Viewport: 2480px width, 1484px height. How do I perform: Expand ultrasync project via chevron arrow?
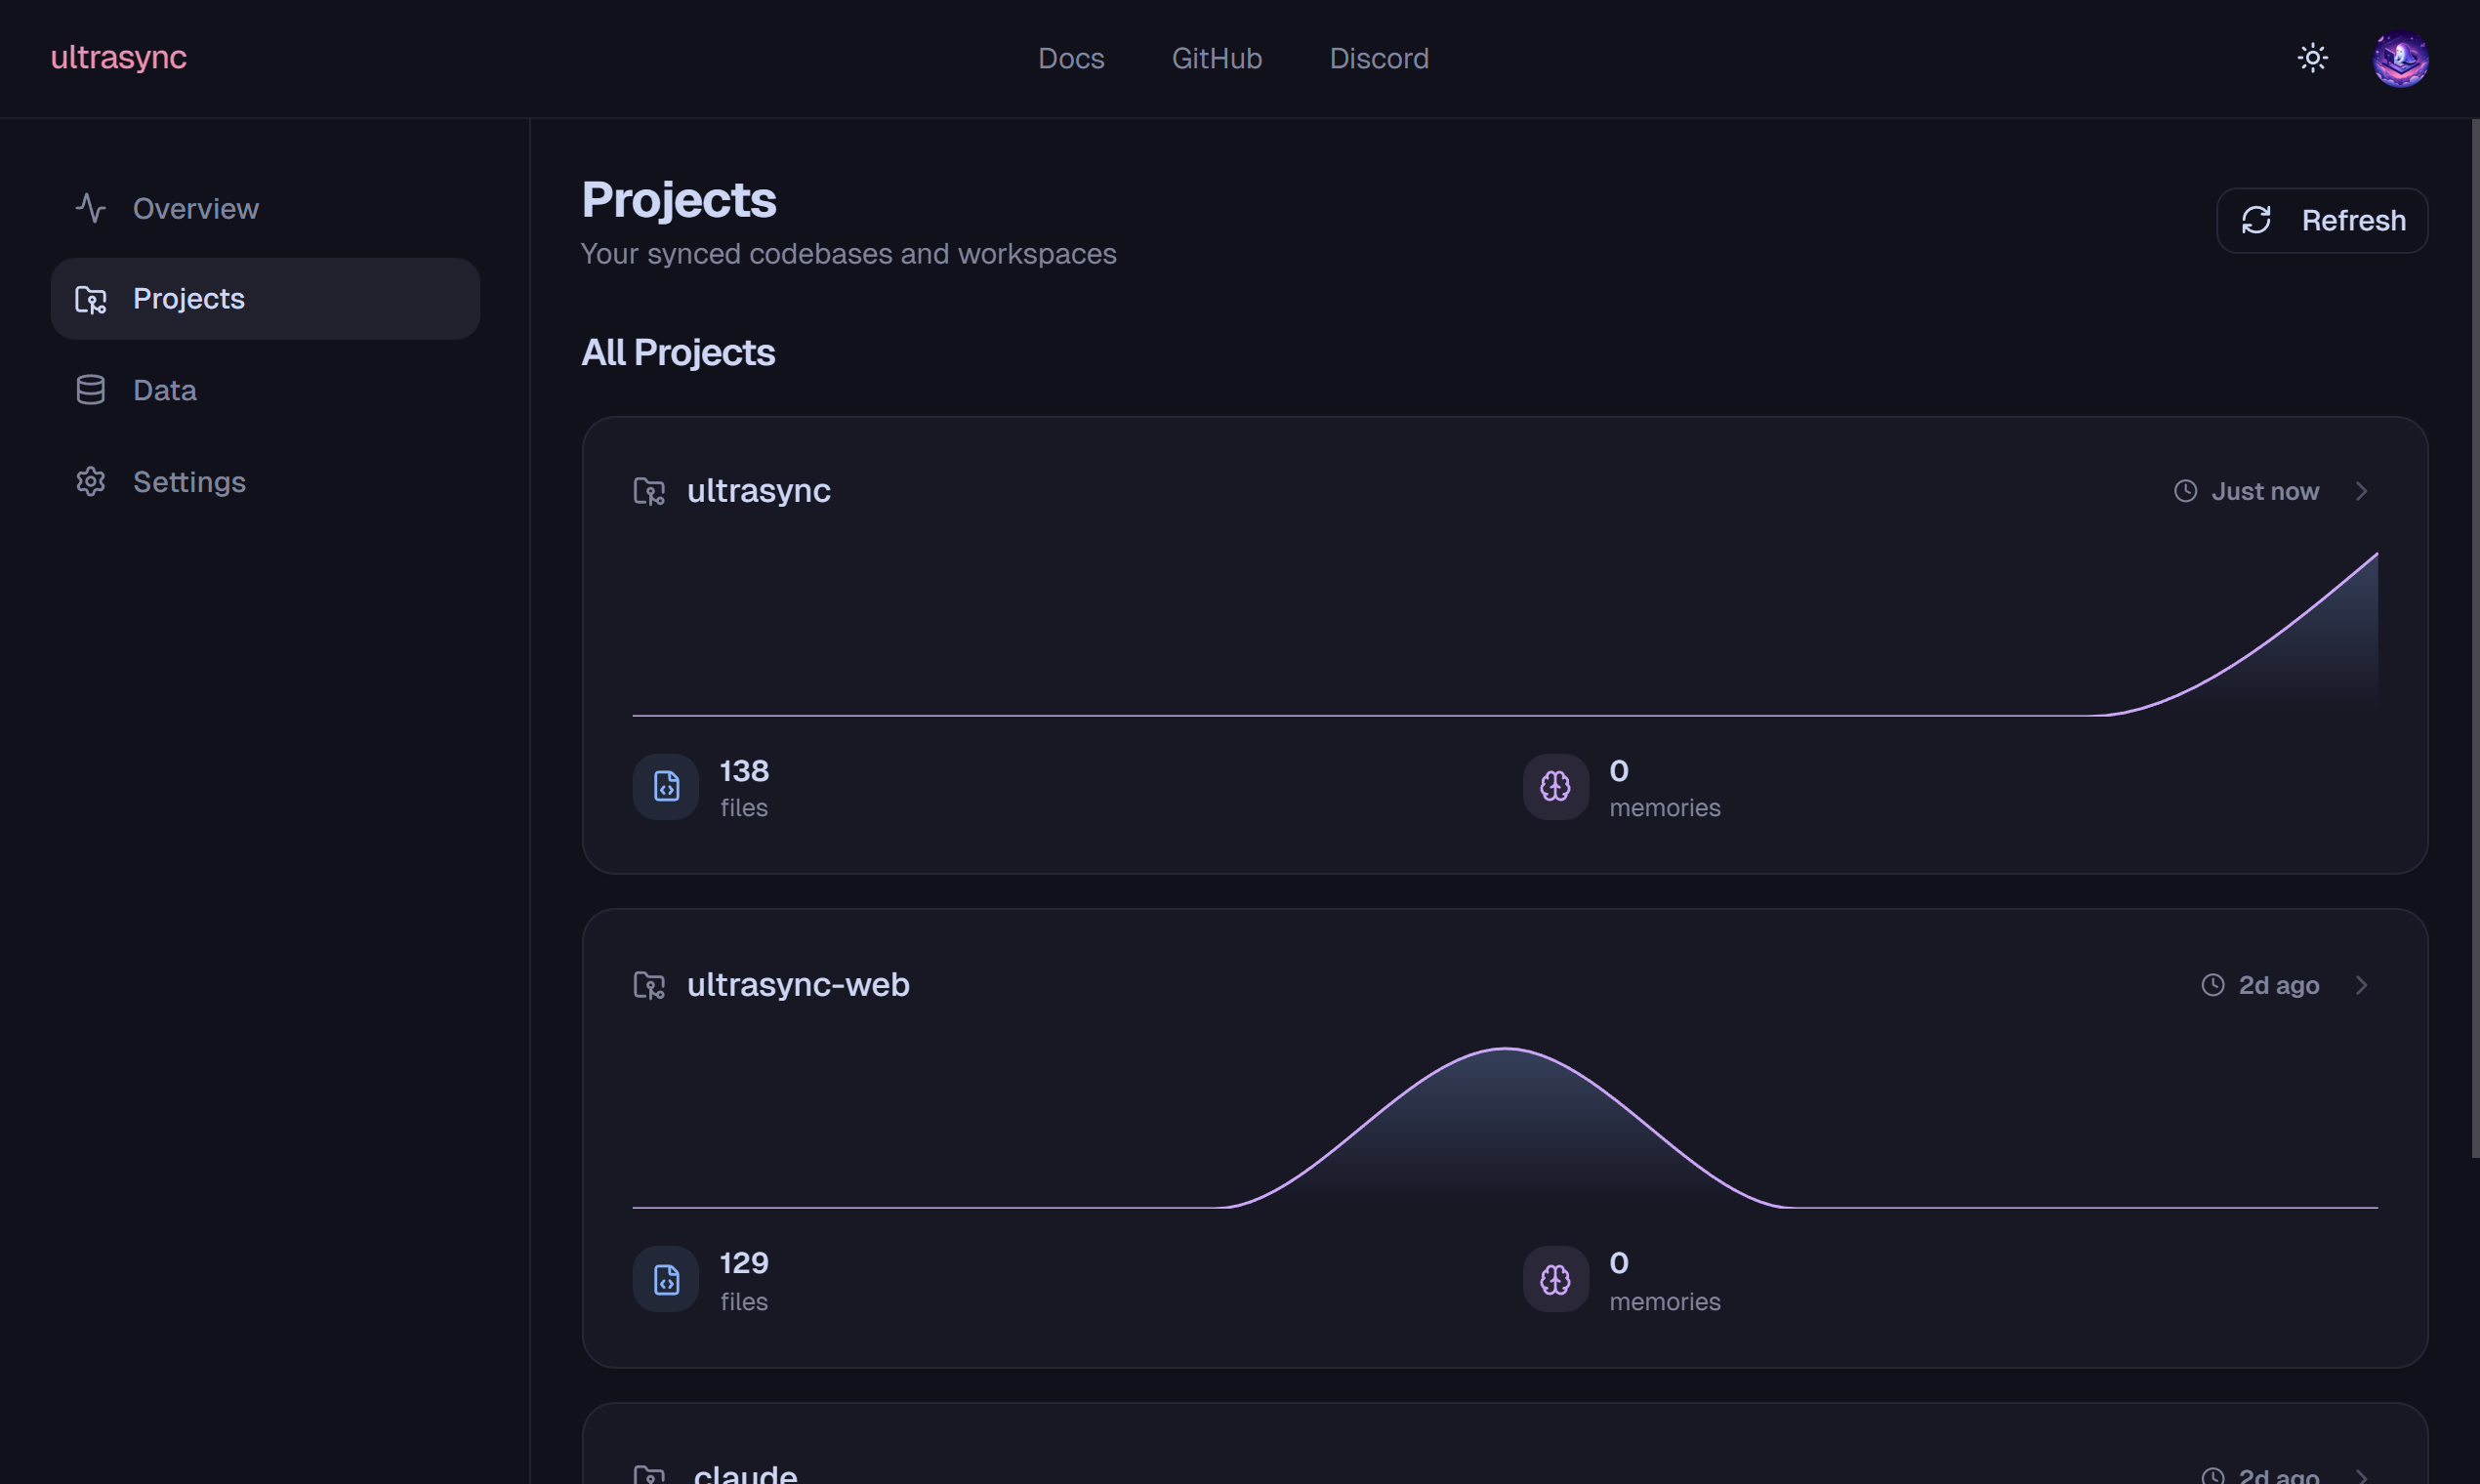pos(2361,491)
